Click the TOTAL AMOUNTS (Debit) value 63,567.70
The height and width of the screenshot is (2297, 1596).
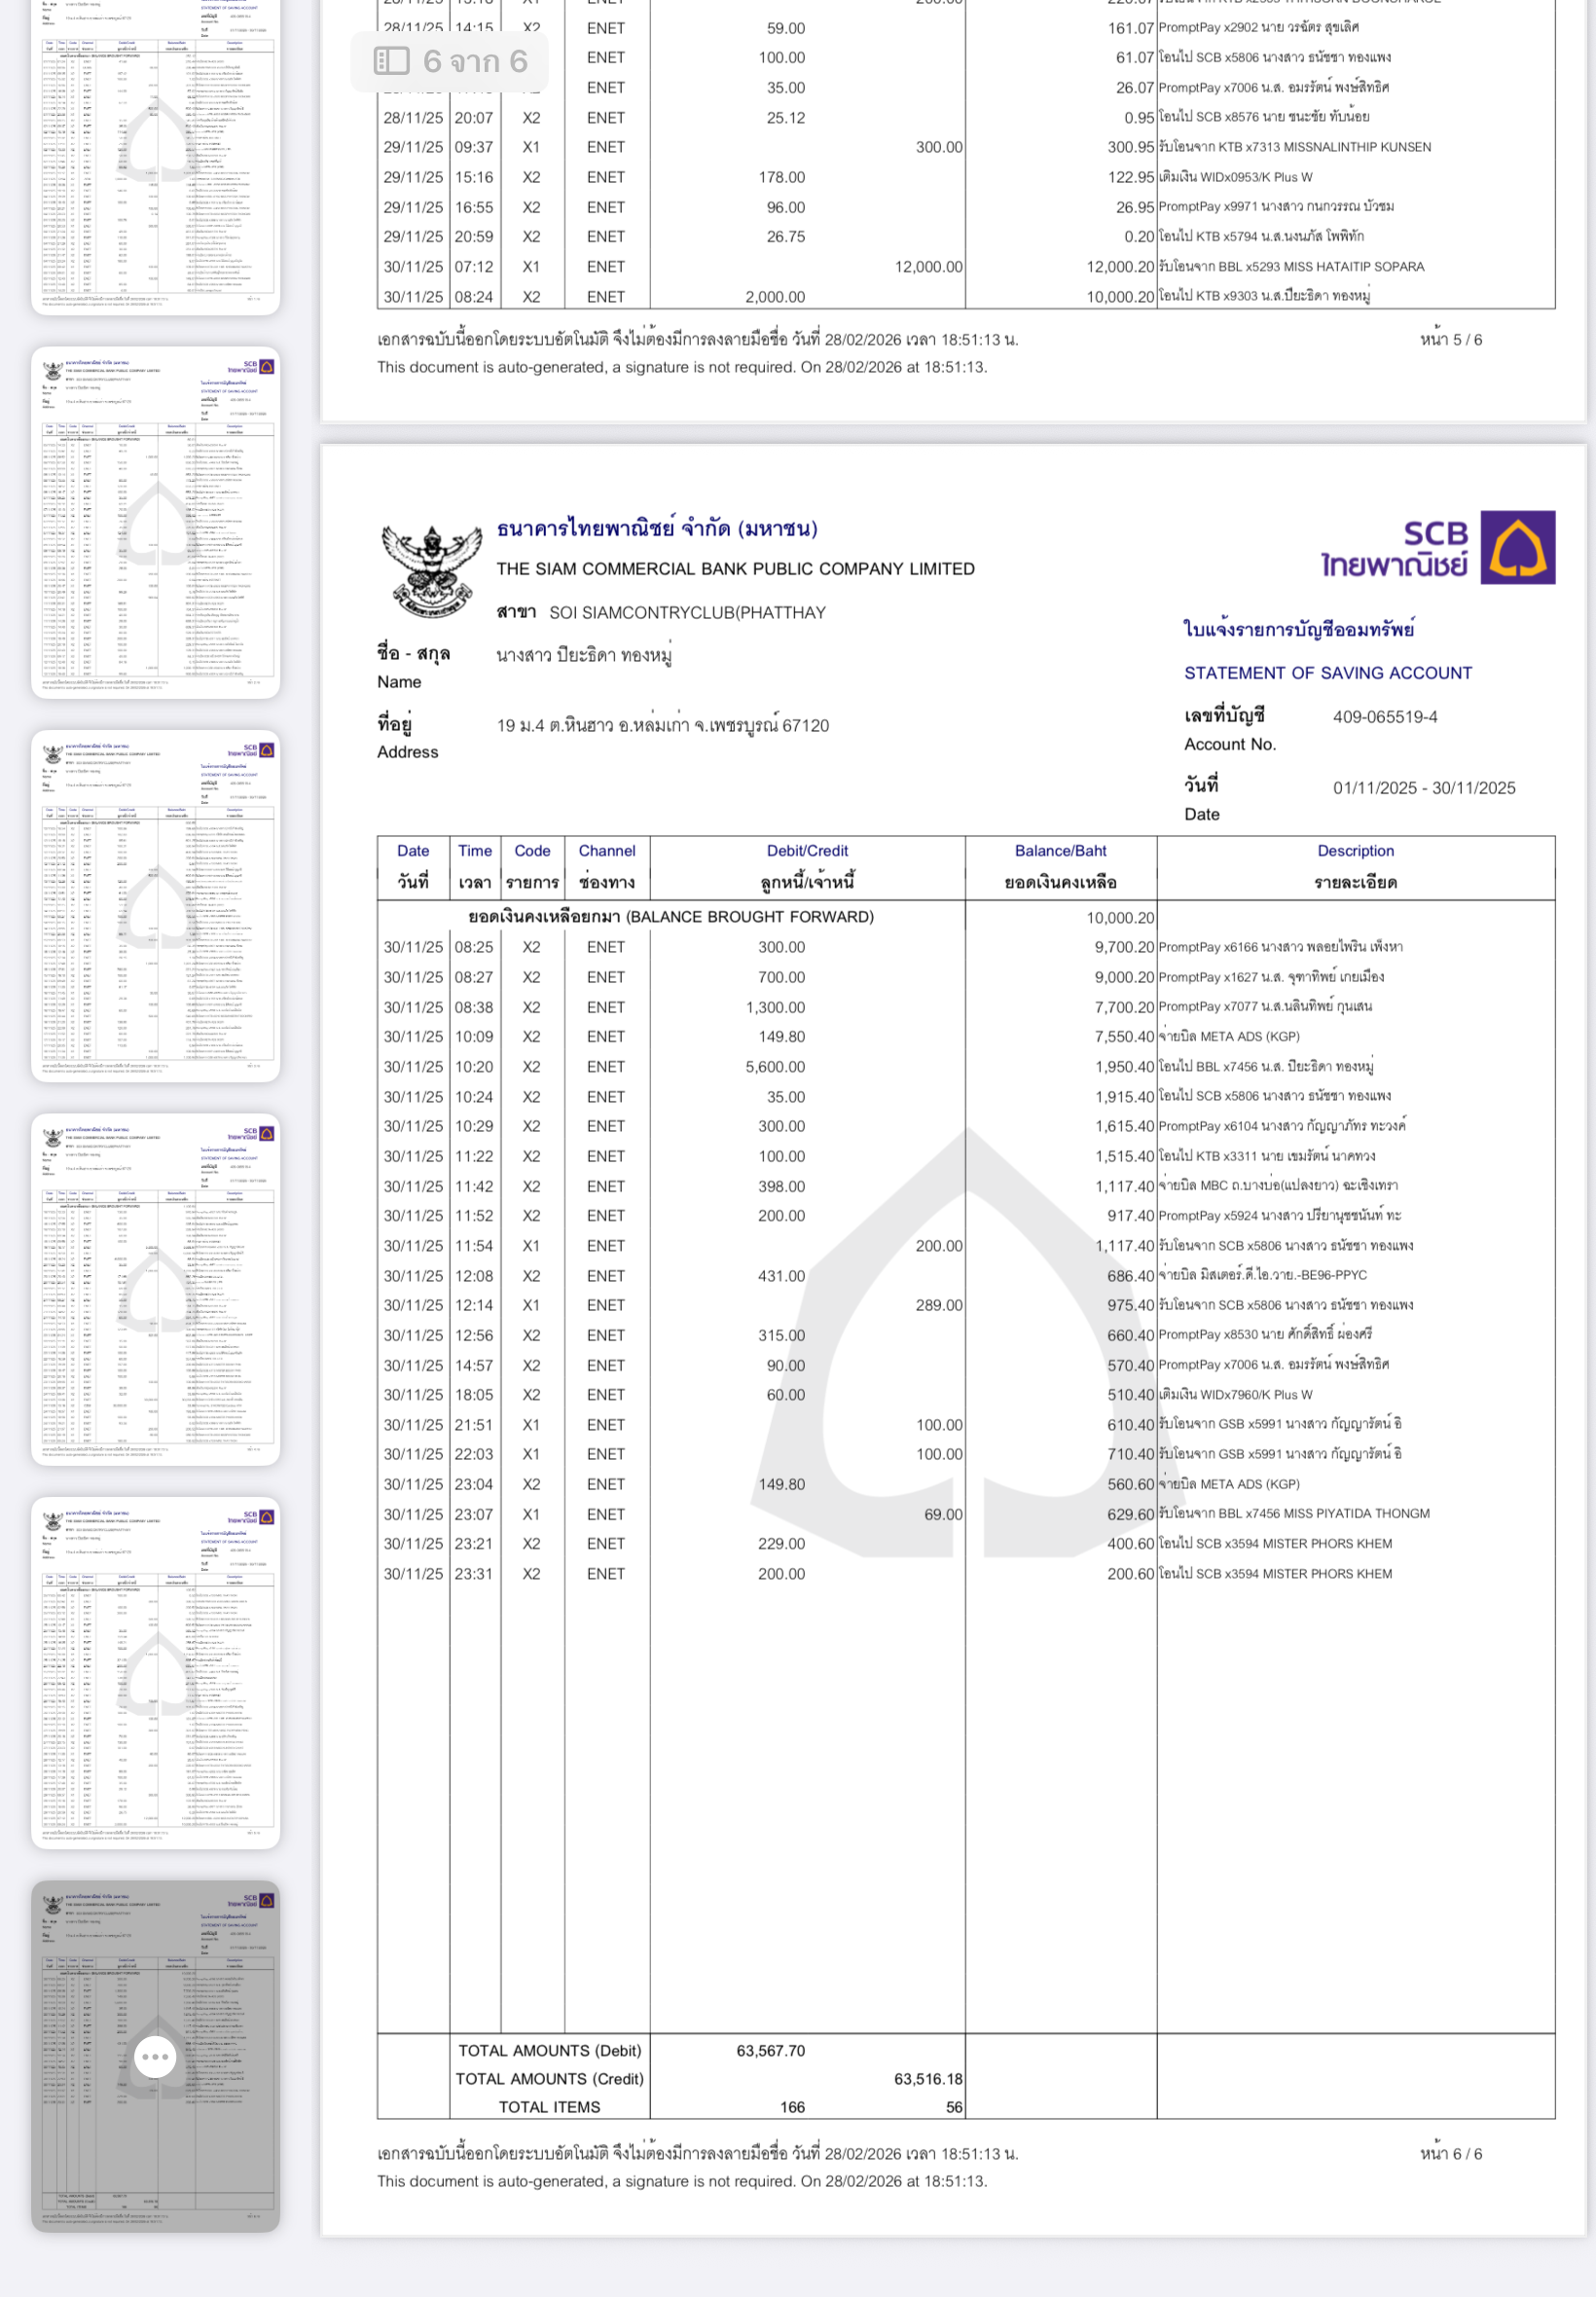(770, 2051)
